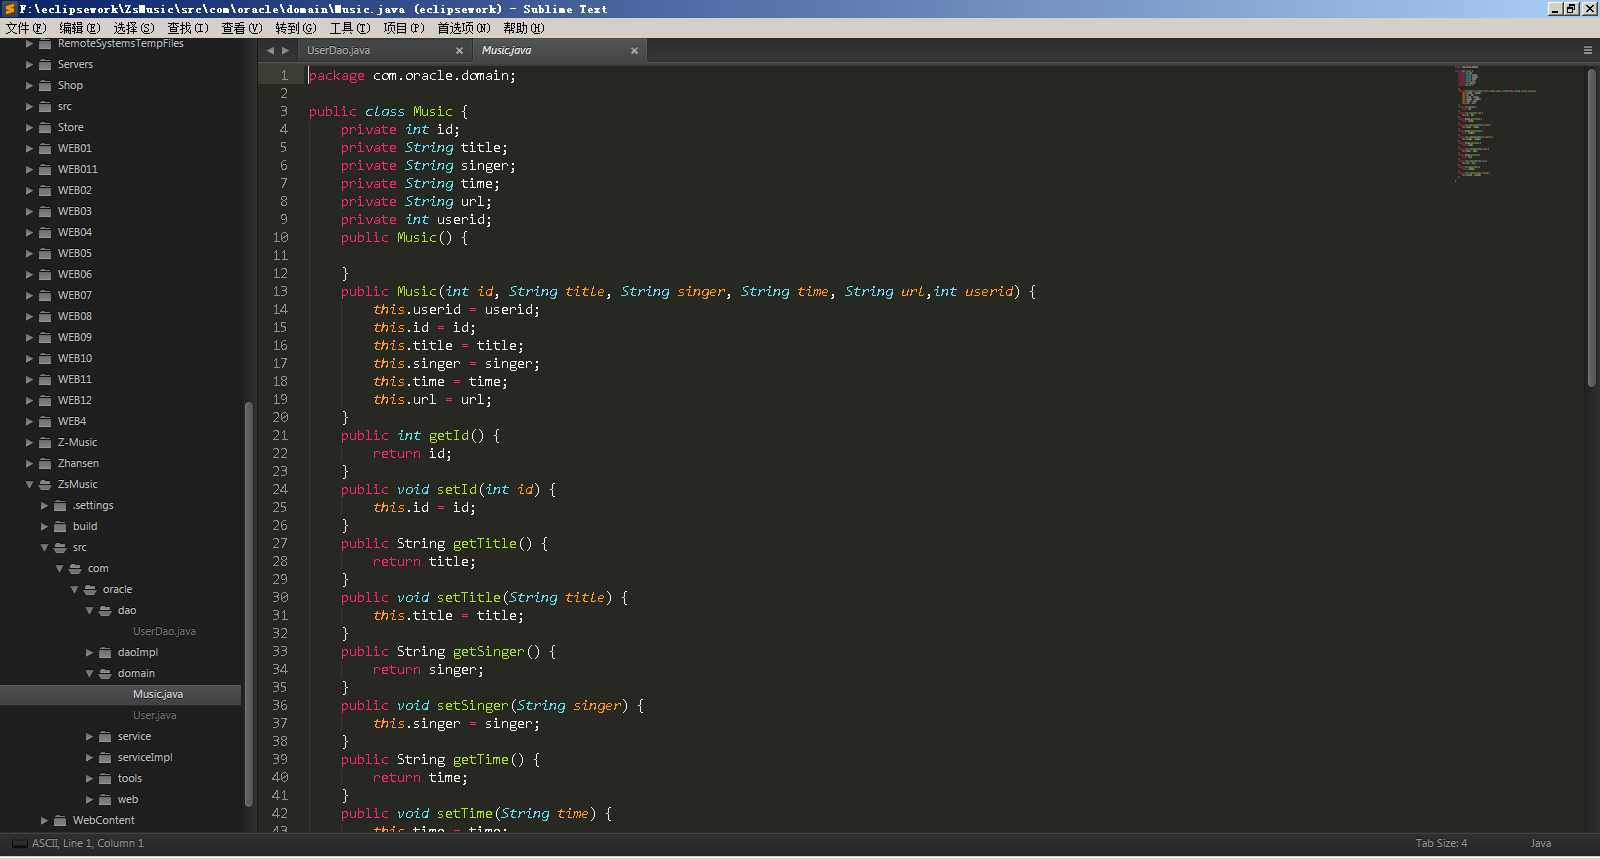Toggle the side bar status icon

[20, 843]
